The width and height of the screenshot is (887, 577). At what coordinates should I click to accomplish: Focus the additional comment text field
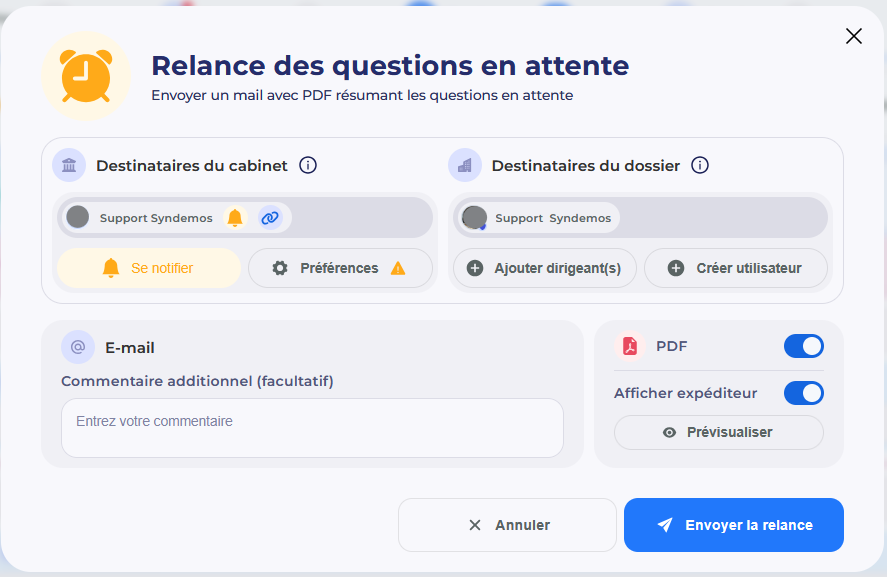pyautogui.click(x=312, y=428)
